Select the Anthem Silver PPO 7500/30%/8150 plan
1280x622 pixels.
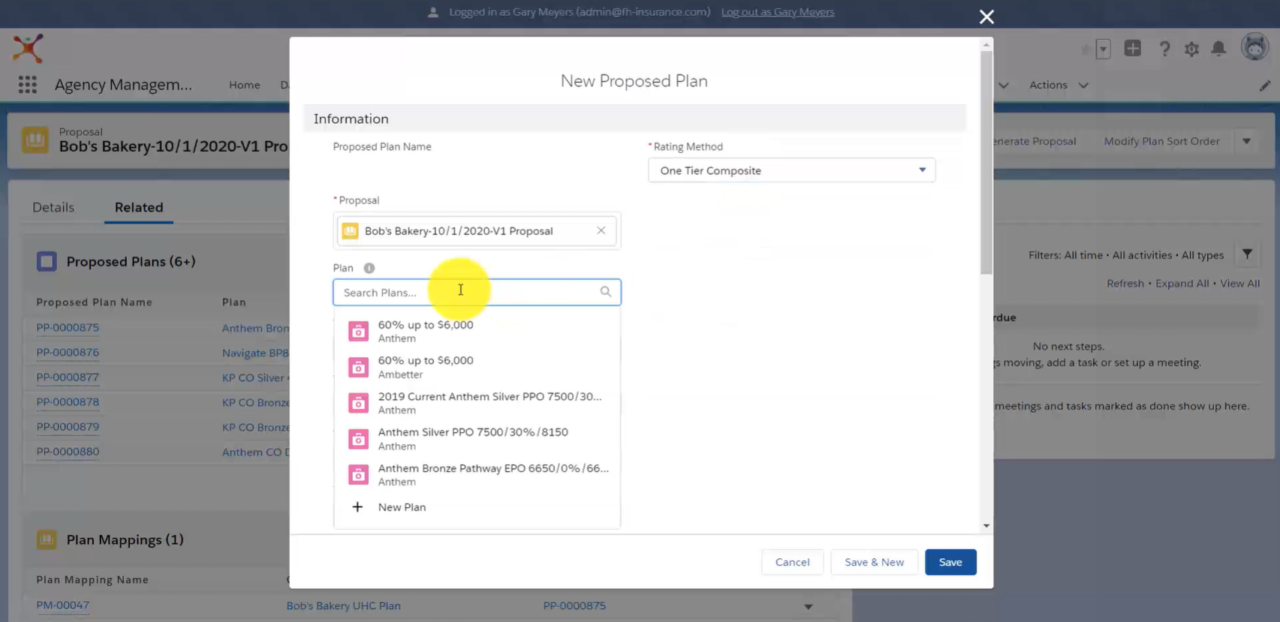(x=472, y=432)
